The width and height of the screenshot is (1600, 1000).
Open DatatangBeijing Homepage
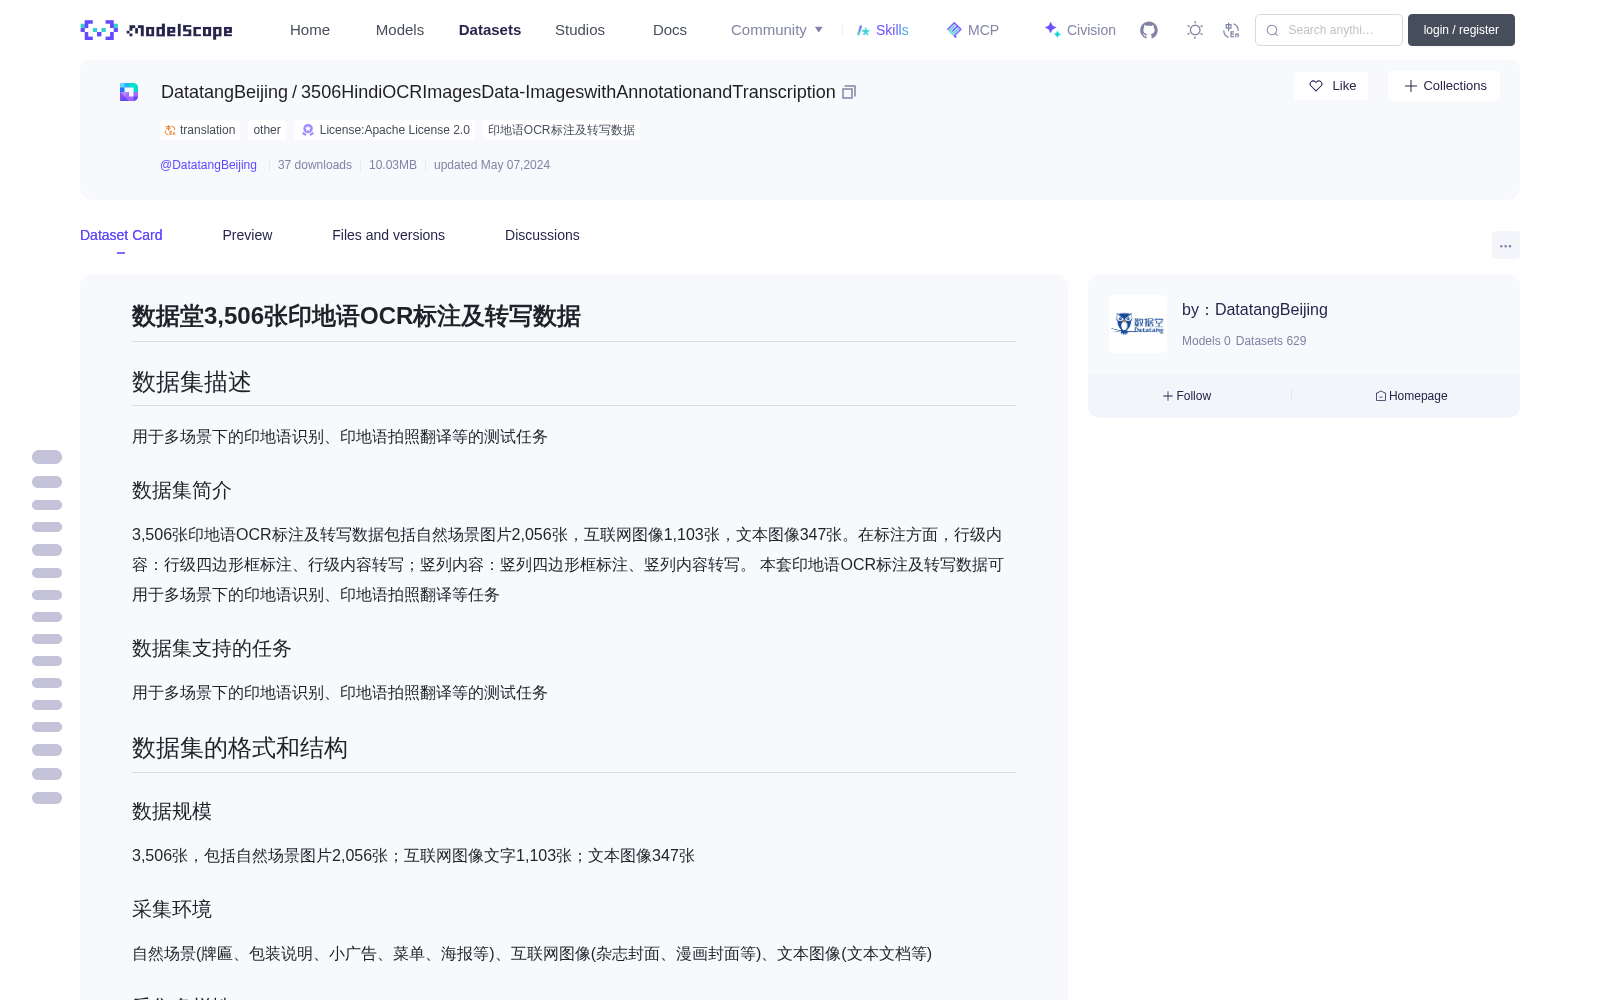click(1411, 396)
